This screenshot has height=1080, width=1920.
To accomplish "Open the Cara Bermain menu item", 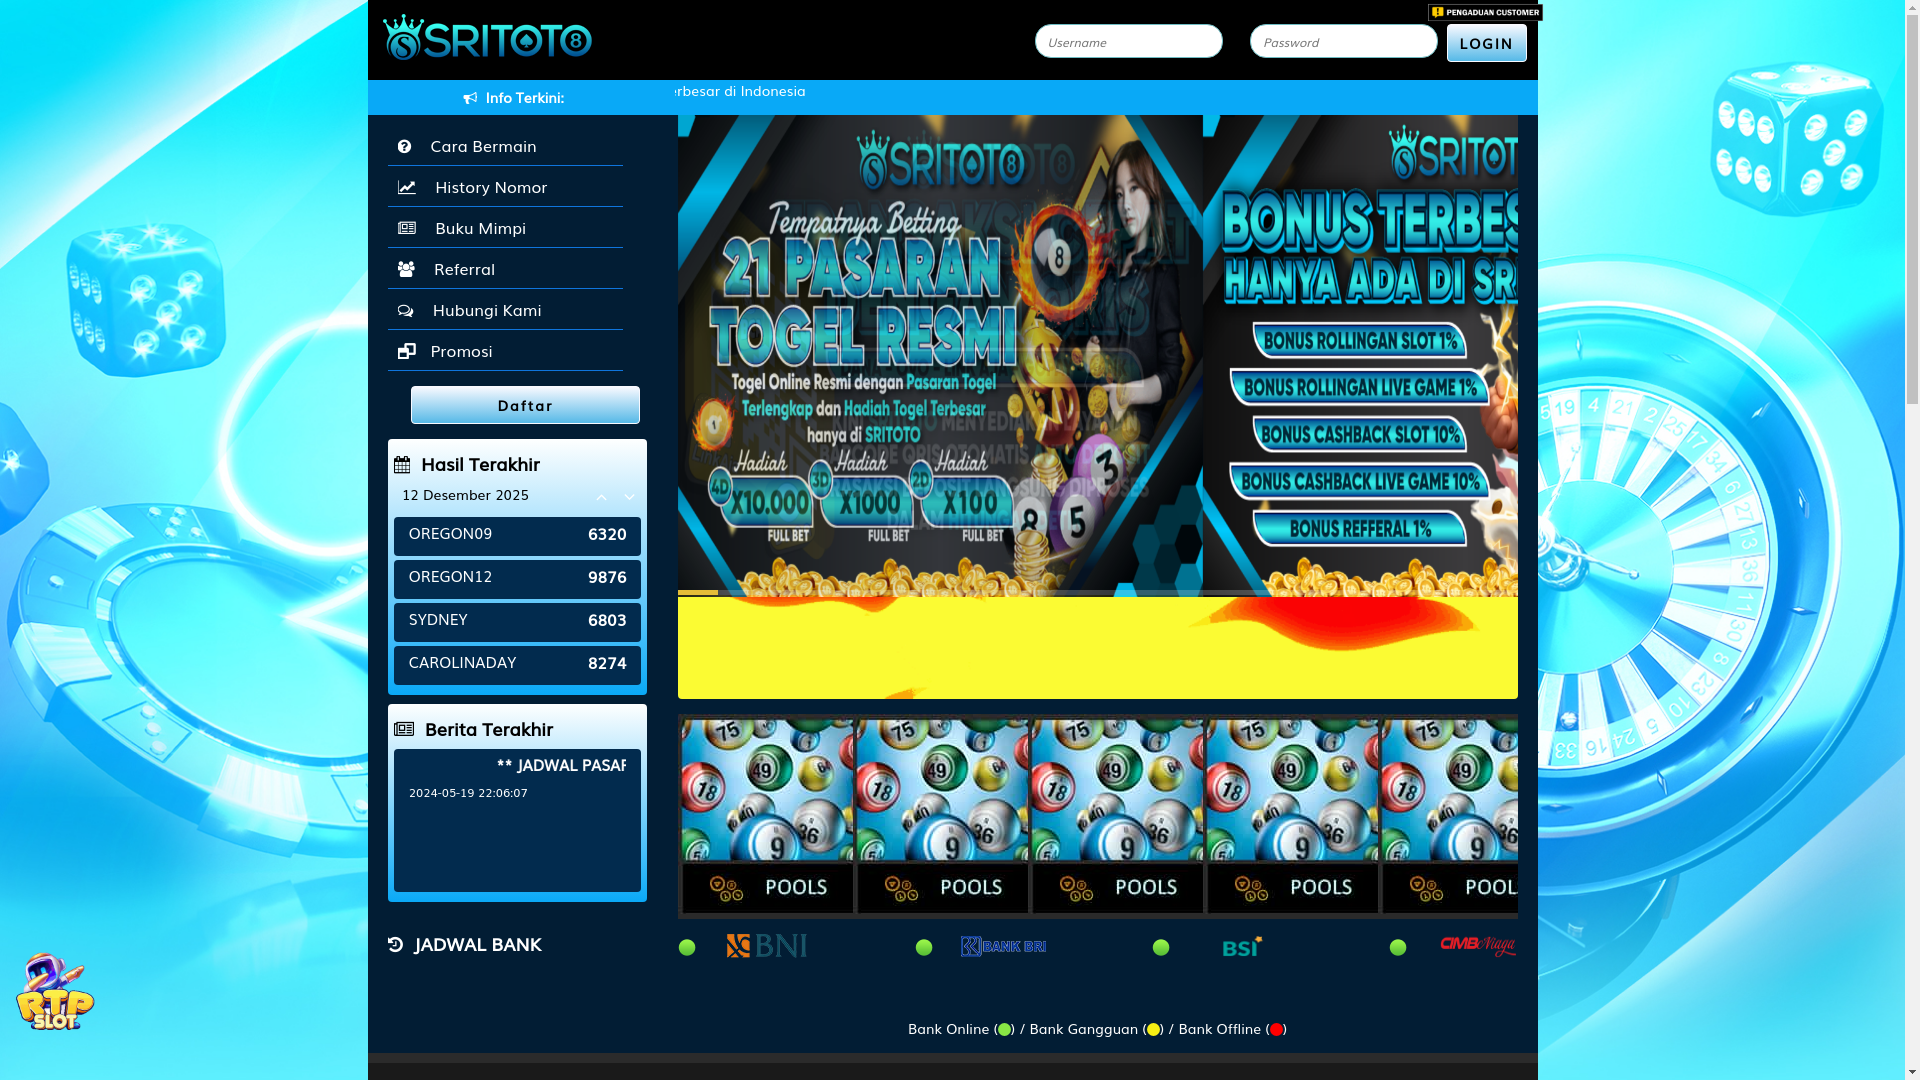I will 505,146.
